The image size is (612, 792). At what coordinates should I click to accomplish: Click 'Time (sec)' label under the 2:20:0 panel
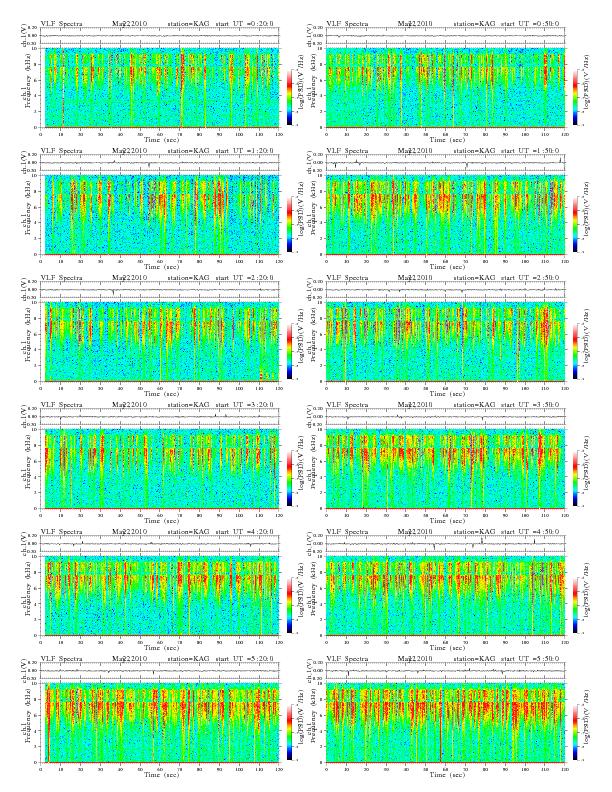[161, 394]
